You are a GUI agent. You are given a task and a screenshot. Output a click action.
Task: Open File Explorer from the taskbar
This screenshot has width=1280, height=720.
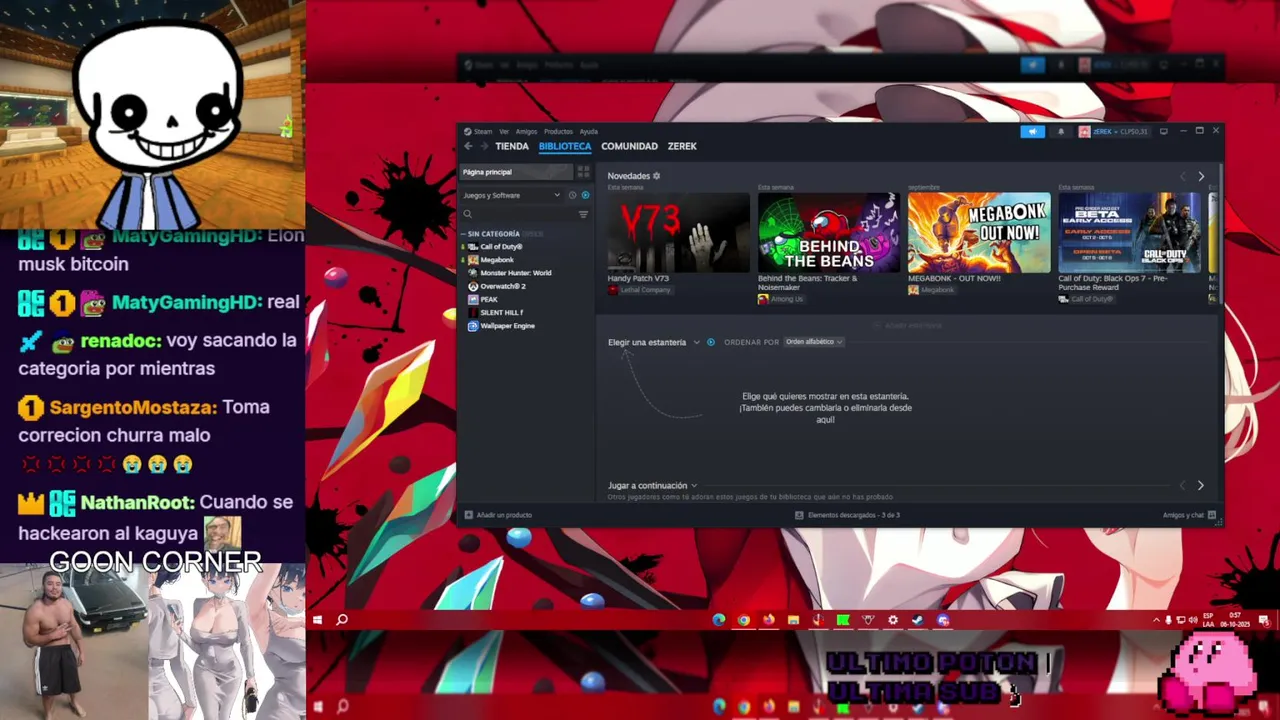(793, 620)
